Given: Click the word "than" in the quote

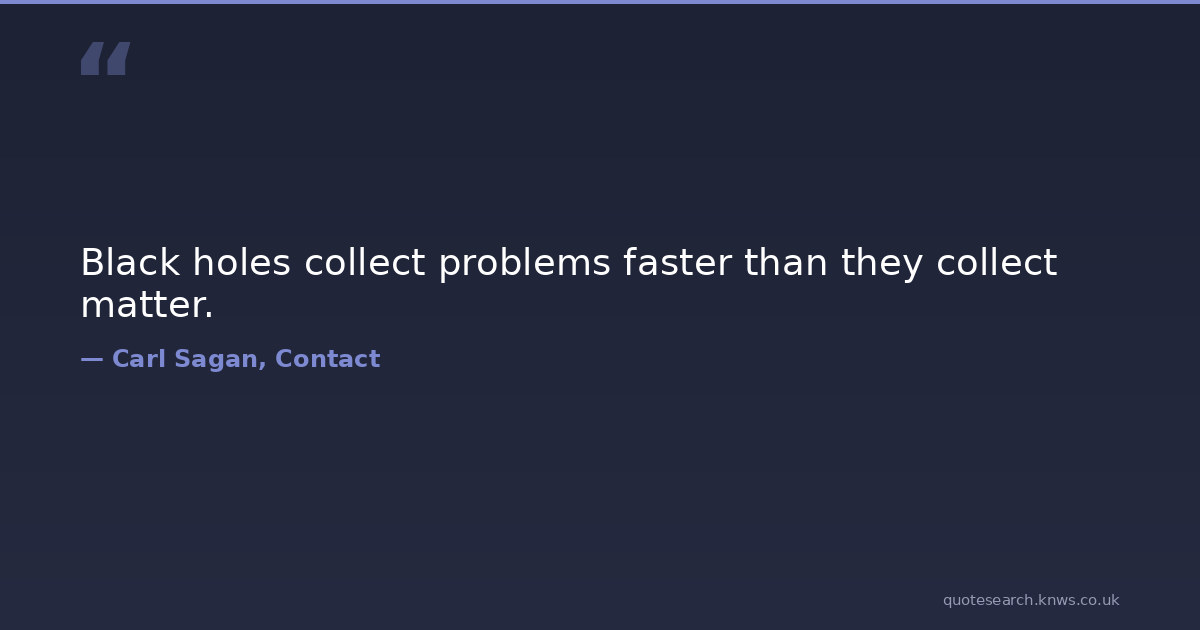Looking at the screenshot, I should [785, 263].
